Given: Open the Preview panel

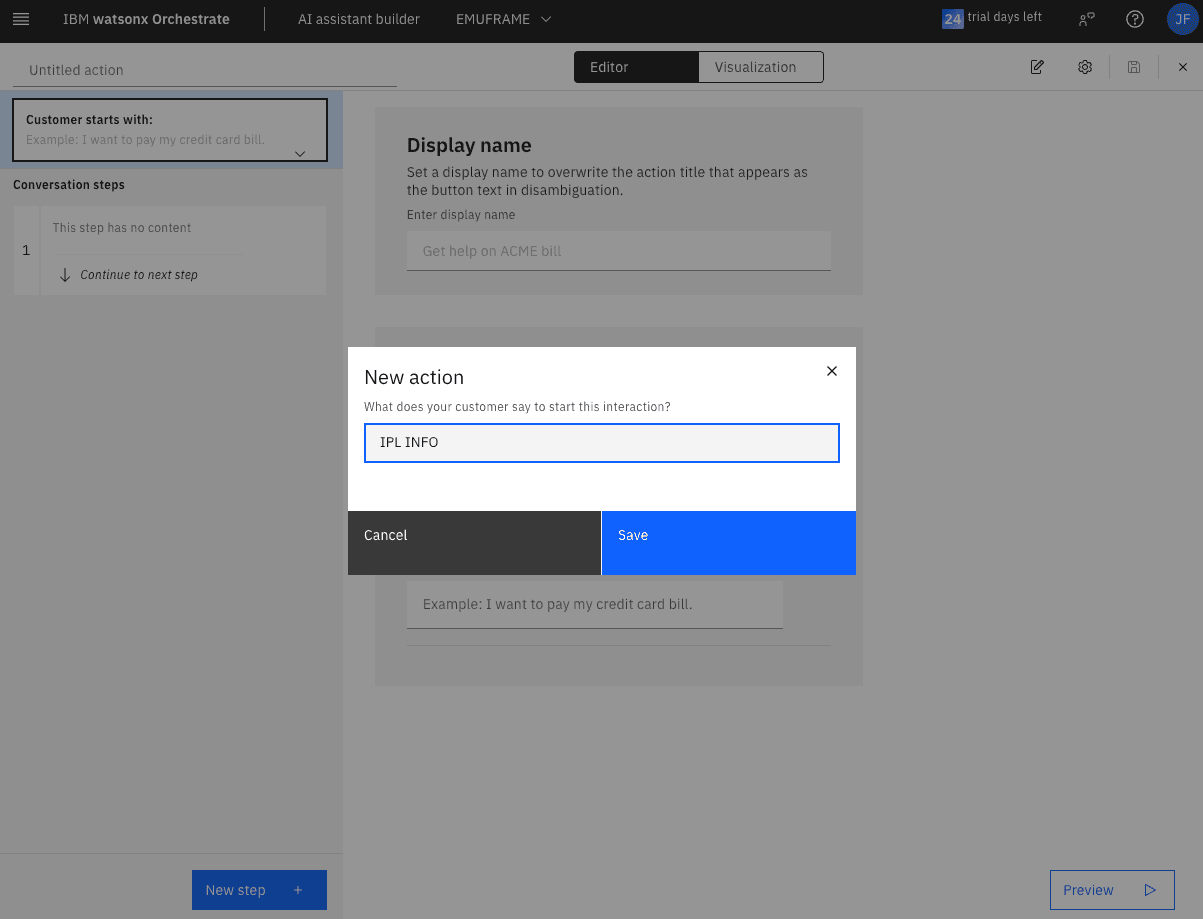Looking at the screenshot, I should pyautogui.click(x=1111, y=890).
